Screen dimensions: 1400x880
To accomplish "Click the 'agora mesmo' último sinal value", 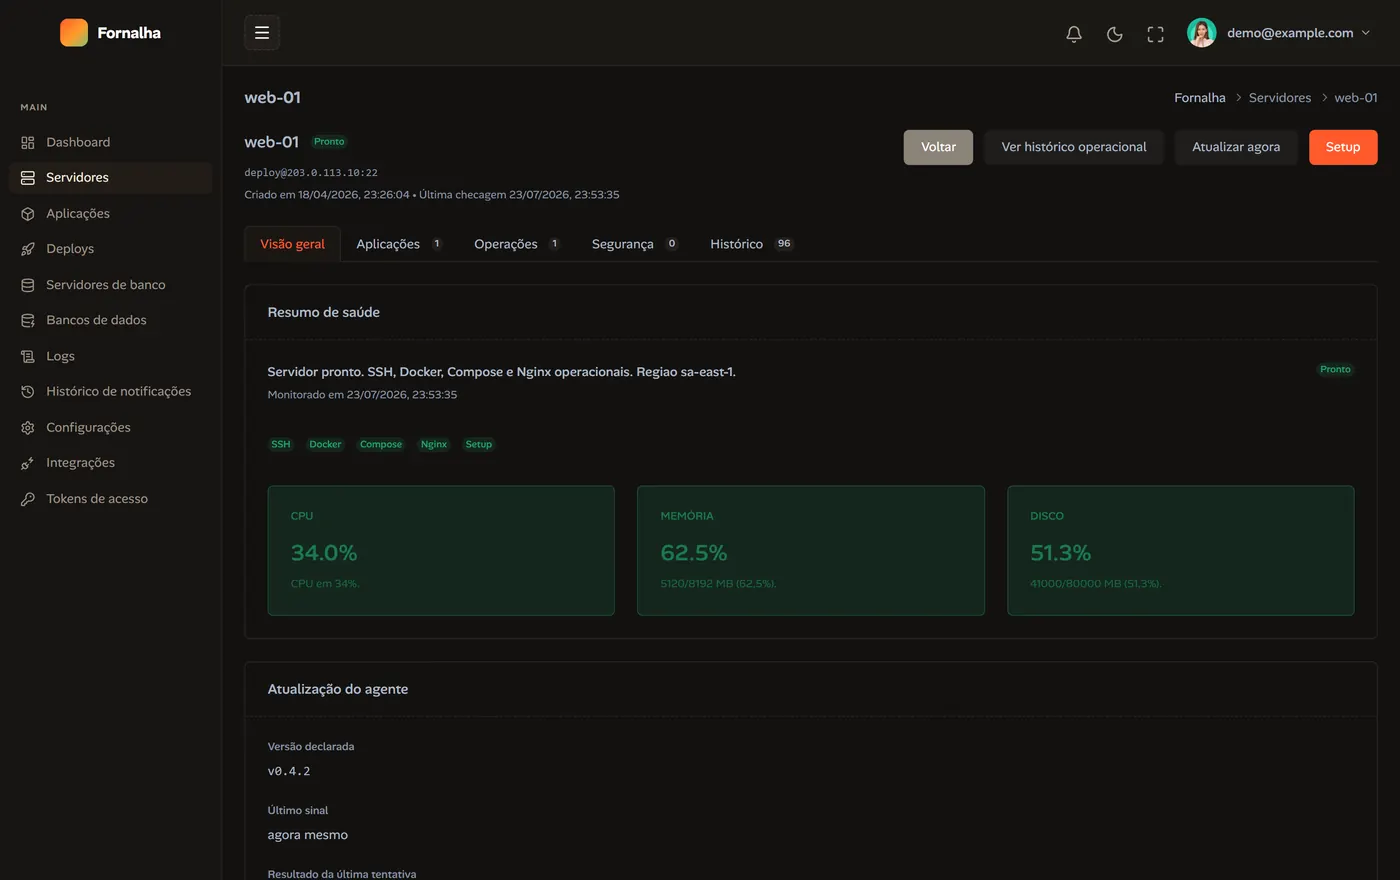I will pyautogui.click(x=308, y=835).
